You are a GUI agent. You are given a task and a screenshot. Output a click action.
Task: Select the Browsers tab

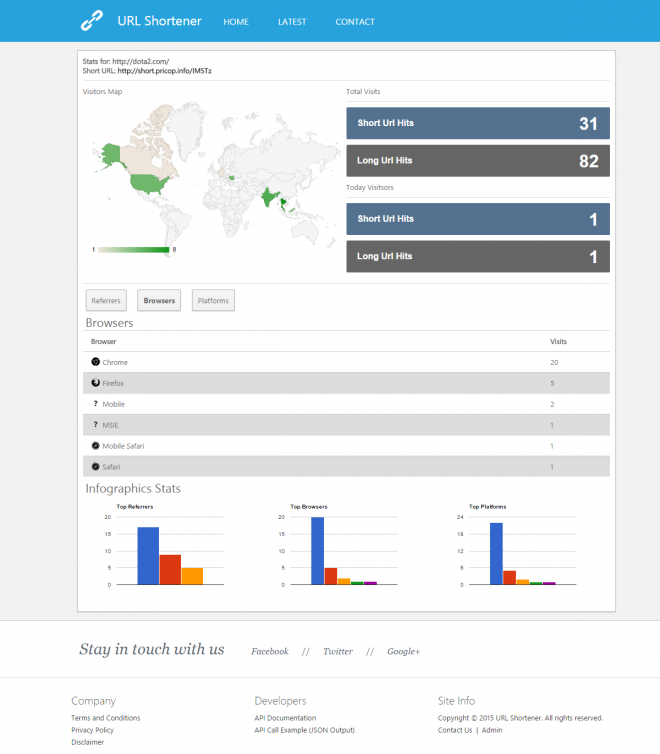click(x=159, y=300)
